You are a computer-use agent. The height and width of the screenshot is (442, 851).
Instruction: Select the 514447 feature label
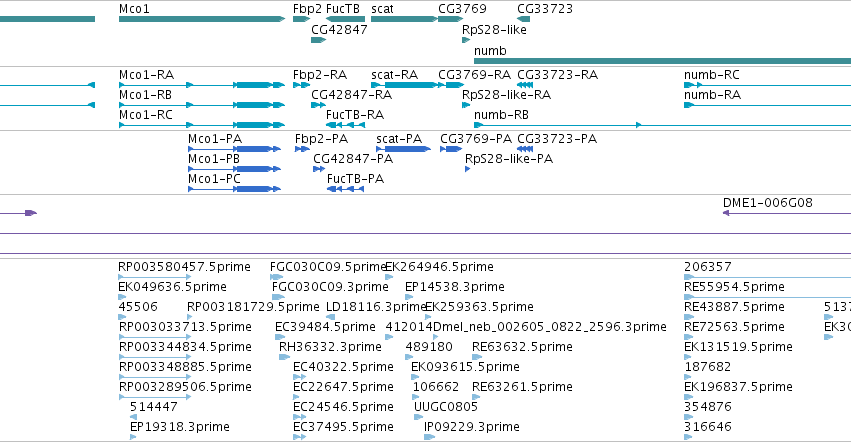tap(154, 407)
